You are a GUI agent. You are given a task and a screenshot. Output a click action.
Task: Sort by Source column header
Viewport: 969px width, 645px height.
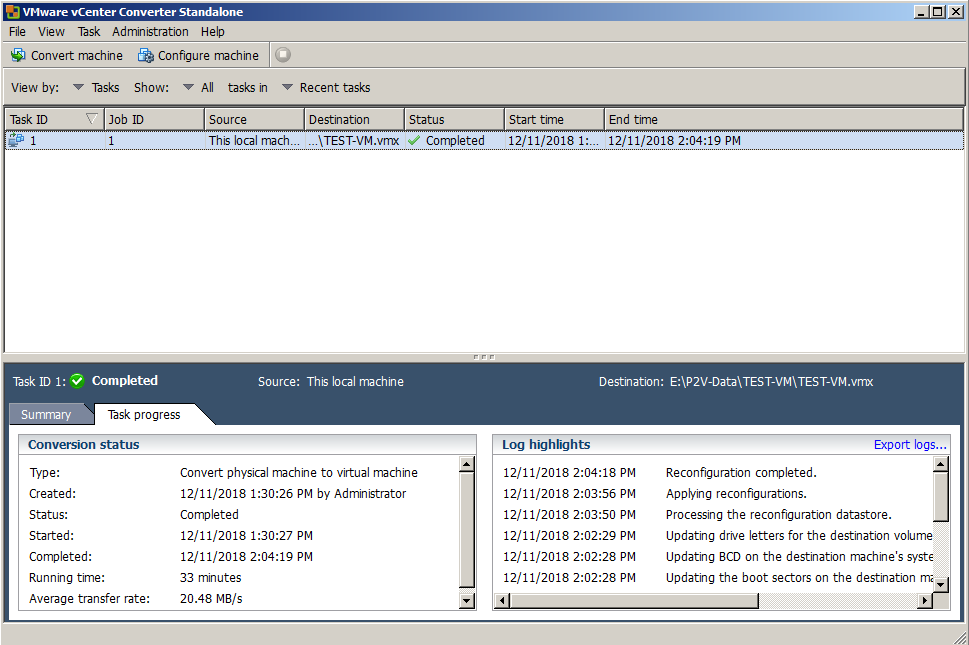click(254, 119)
